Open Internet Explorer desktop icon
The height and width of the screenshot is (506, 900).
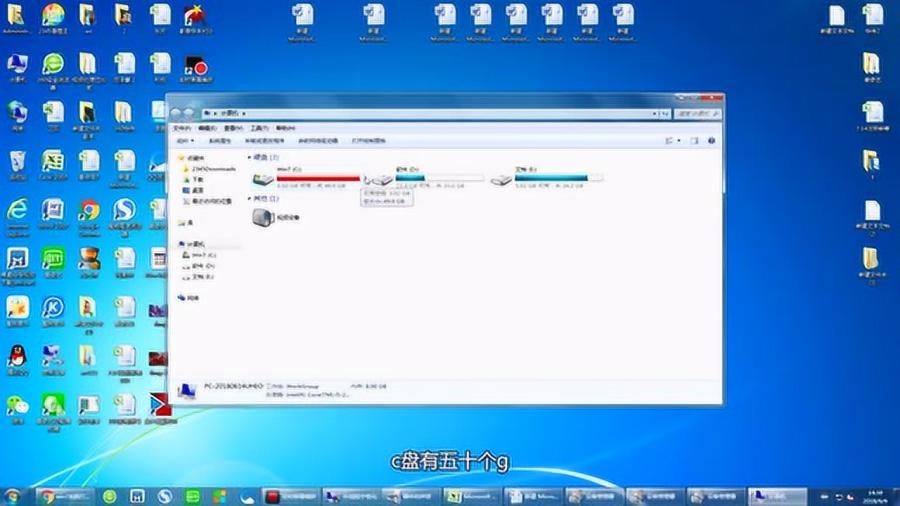(17, 212)
